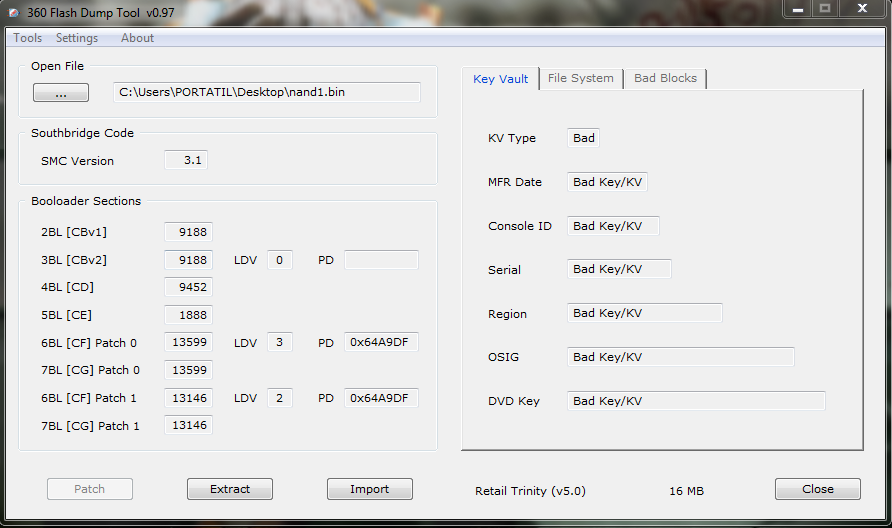This screenshot has width=892, height=528.
Task: Click the empty 3BL PD field
Action: (381, 260)
